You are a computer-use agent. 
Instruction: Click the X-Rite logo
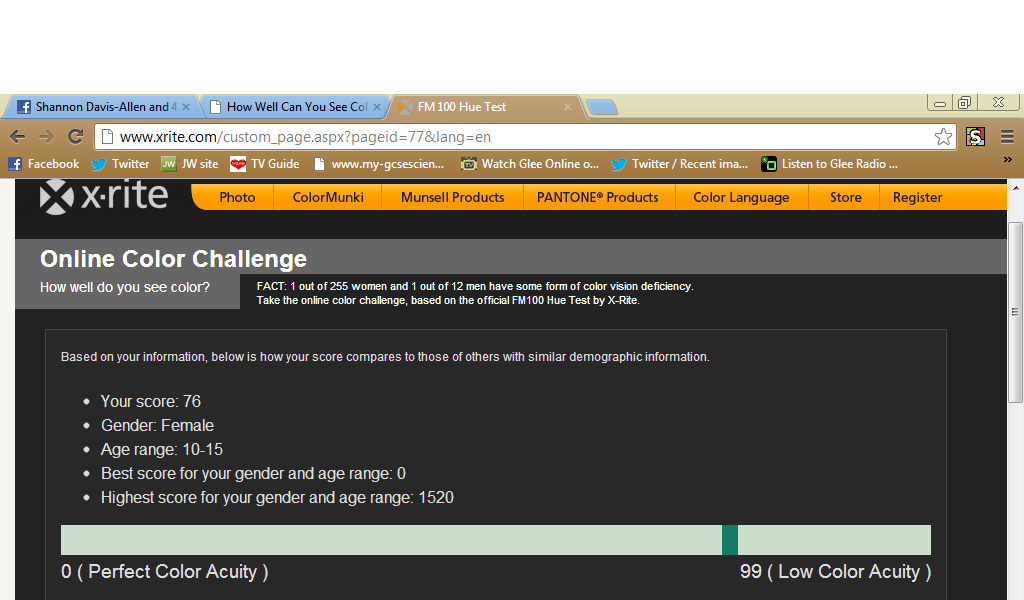(x=104, y=195)
